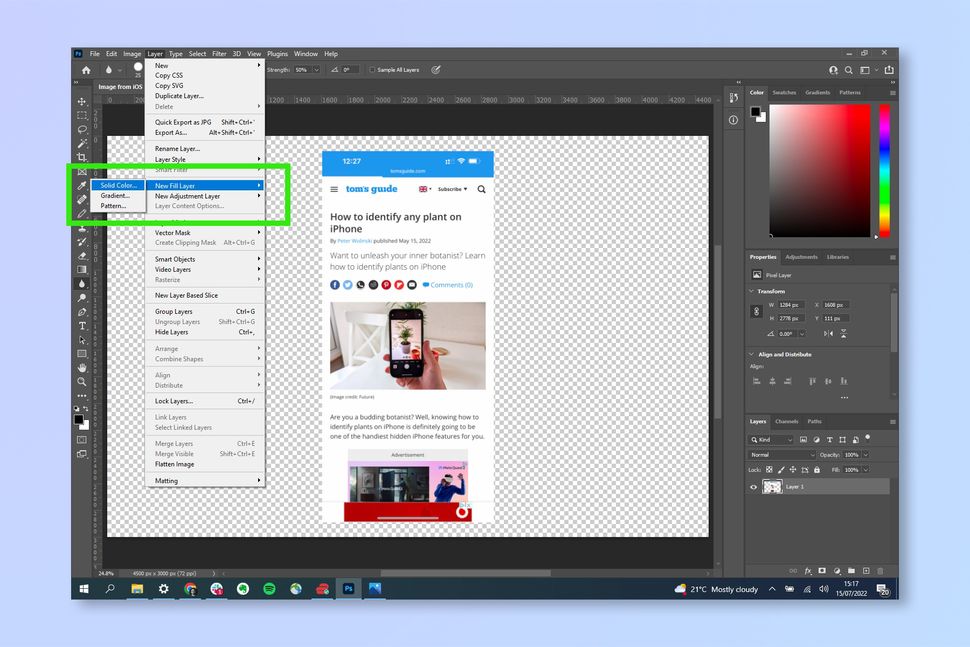Select the Eraser tool

pyautogui.click(x=82, y=255)
